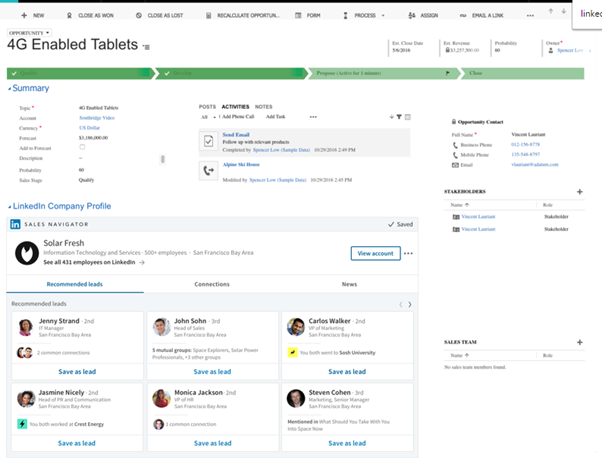Viewport: 602px width, 458px height.
Task: Open the US Dollar currency link
Action: point(89,128)
